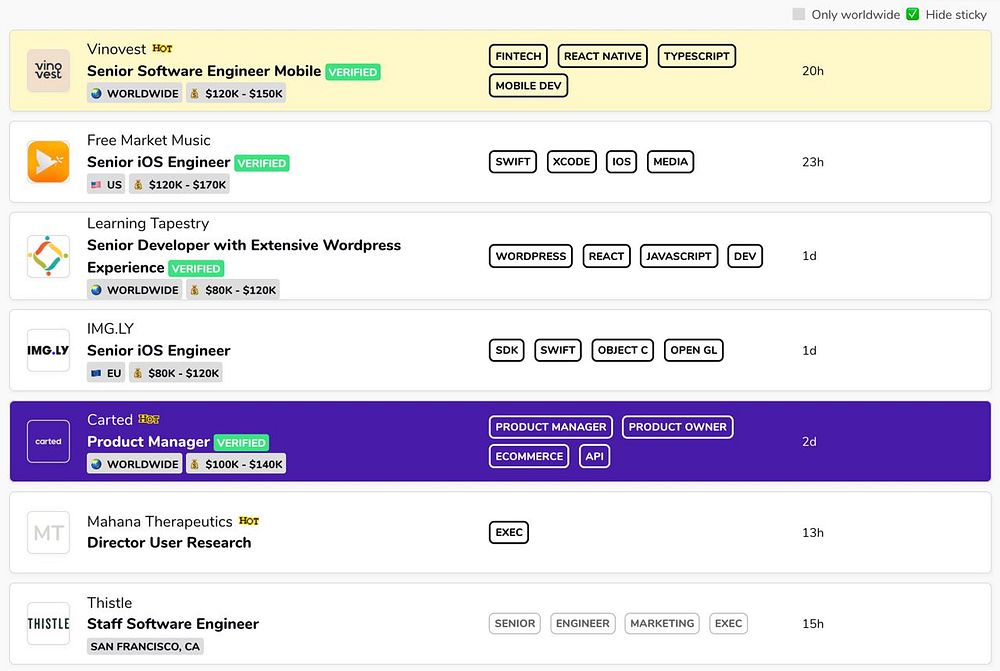Filter by the FINTECH tag
Viewport: 1000px width, 671px height.
(518, 56)
